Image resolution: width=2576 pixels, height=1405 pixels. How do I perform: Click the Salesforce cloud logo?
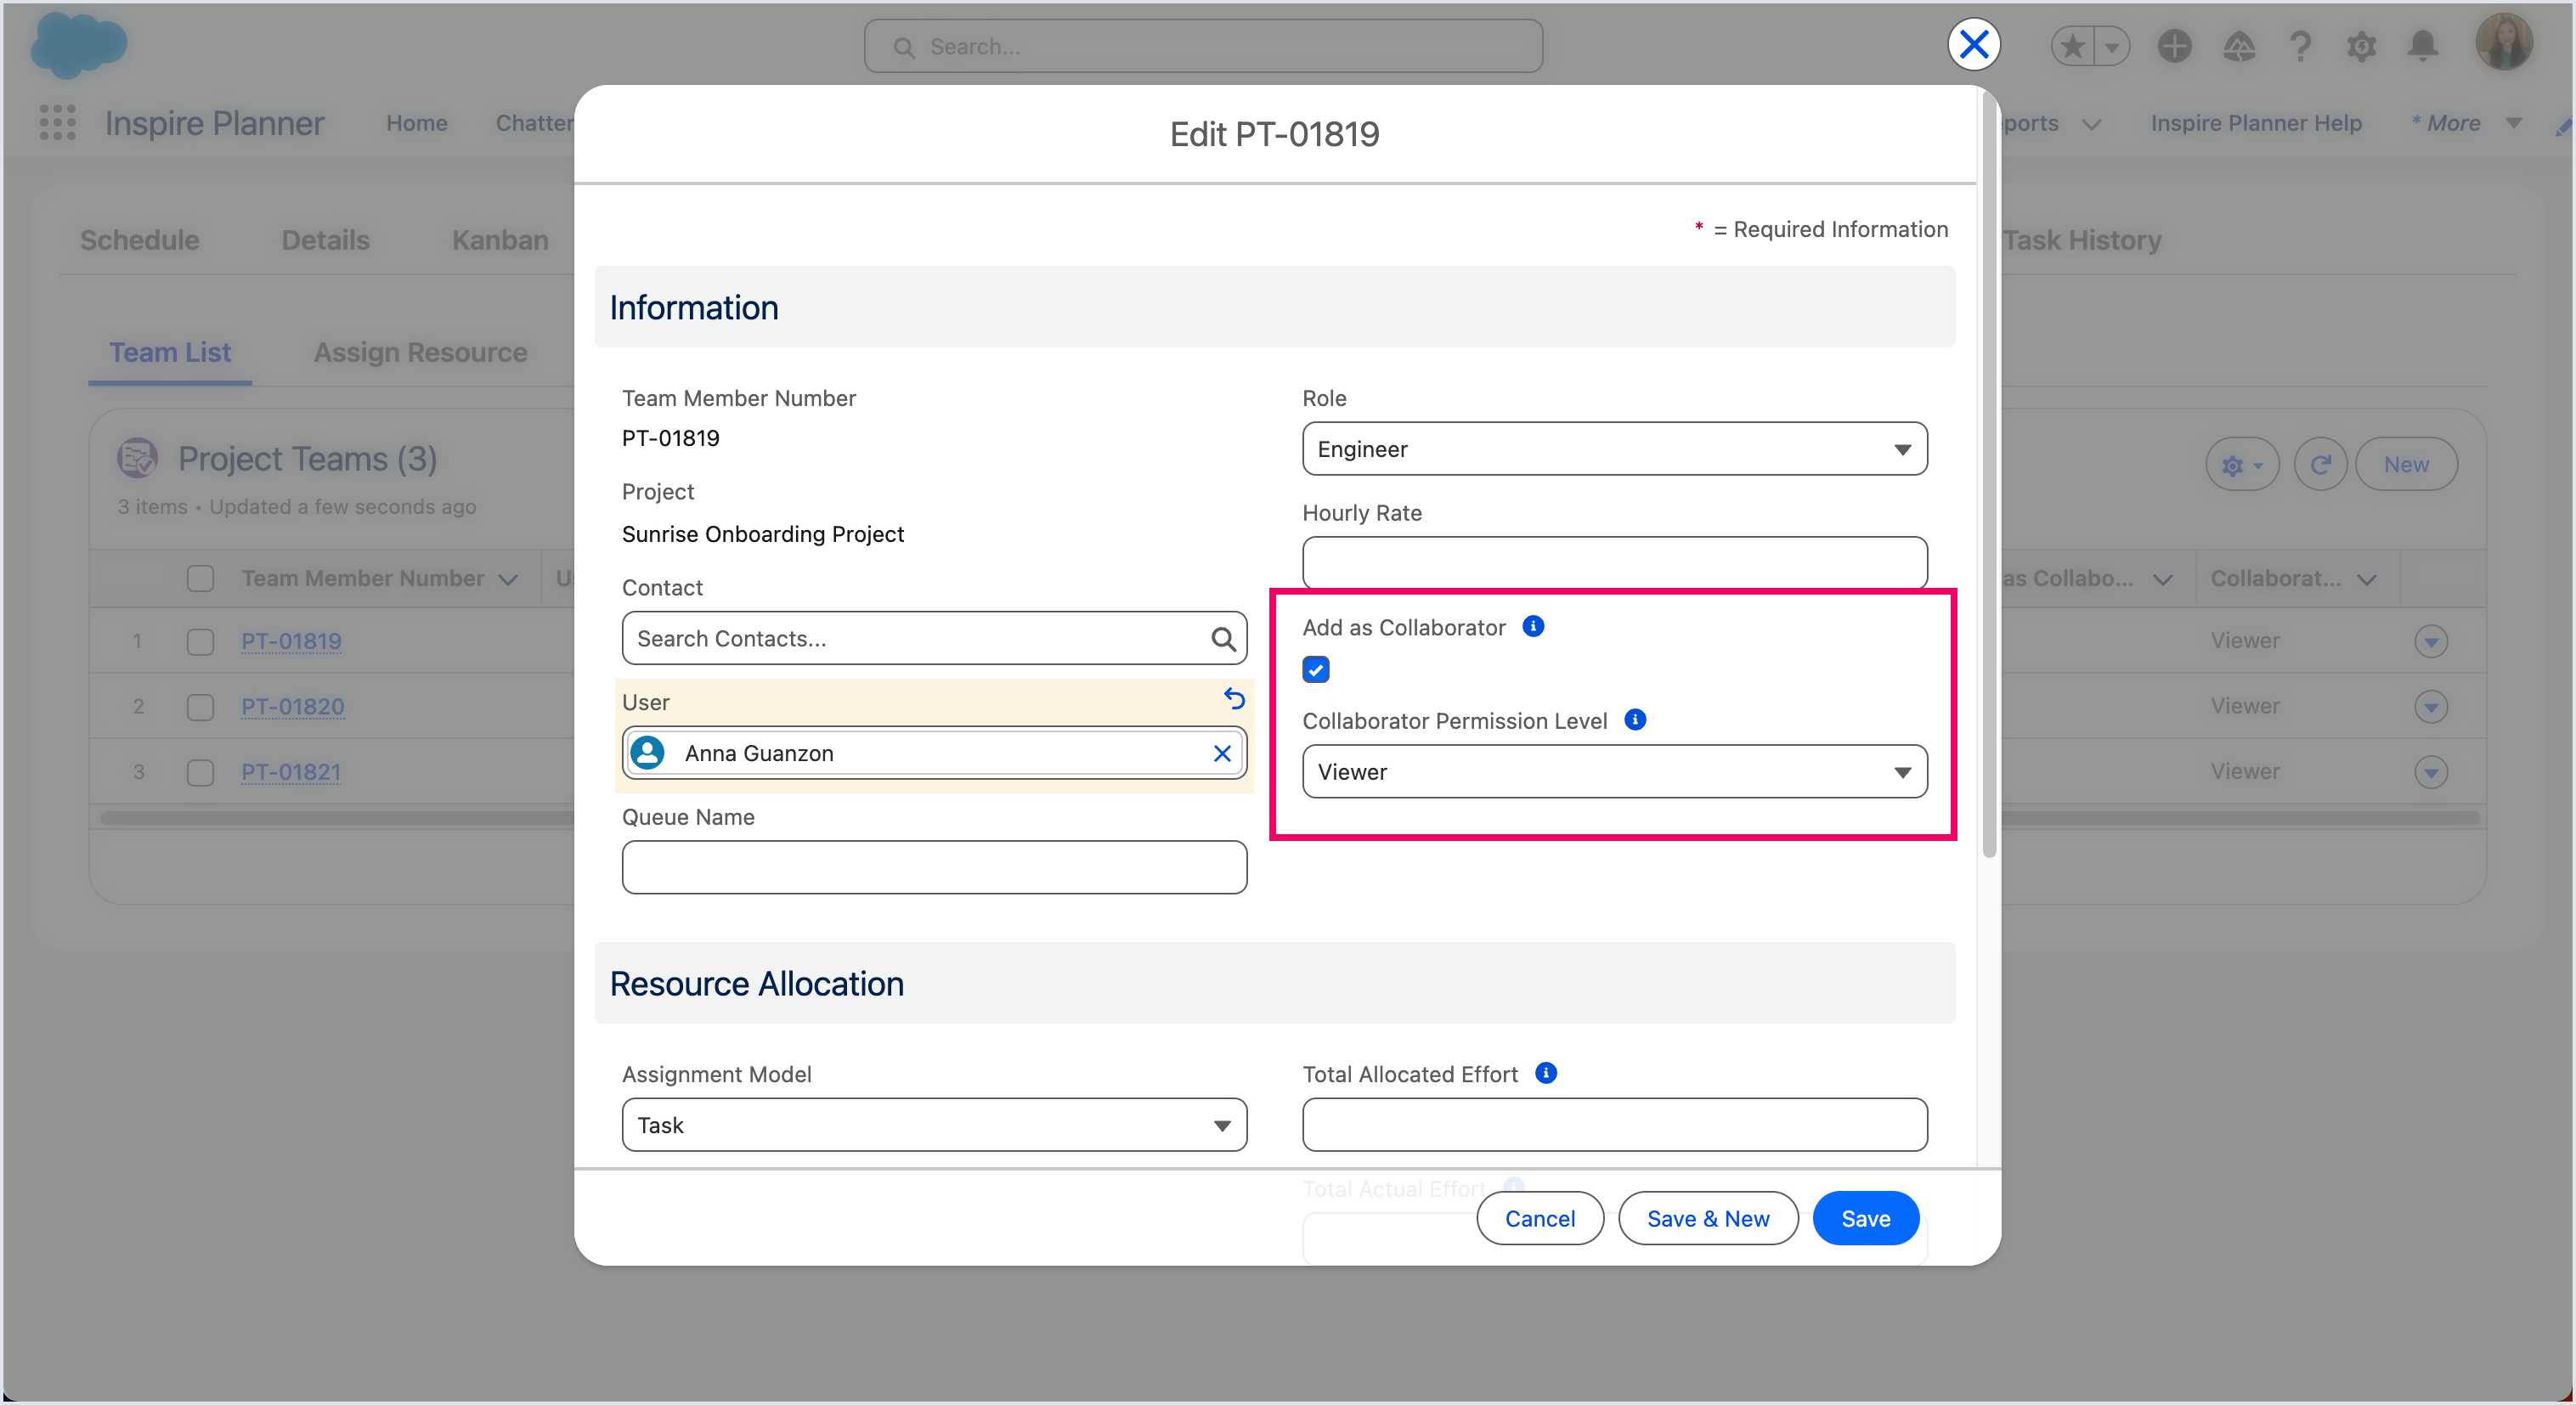coord(79,44)
